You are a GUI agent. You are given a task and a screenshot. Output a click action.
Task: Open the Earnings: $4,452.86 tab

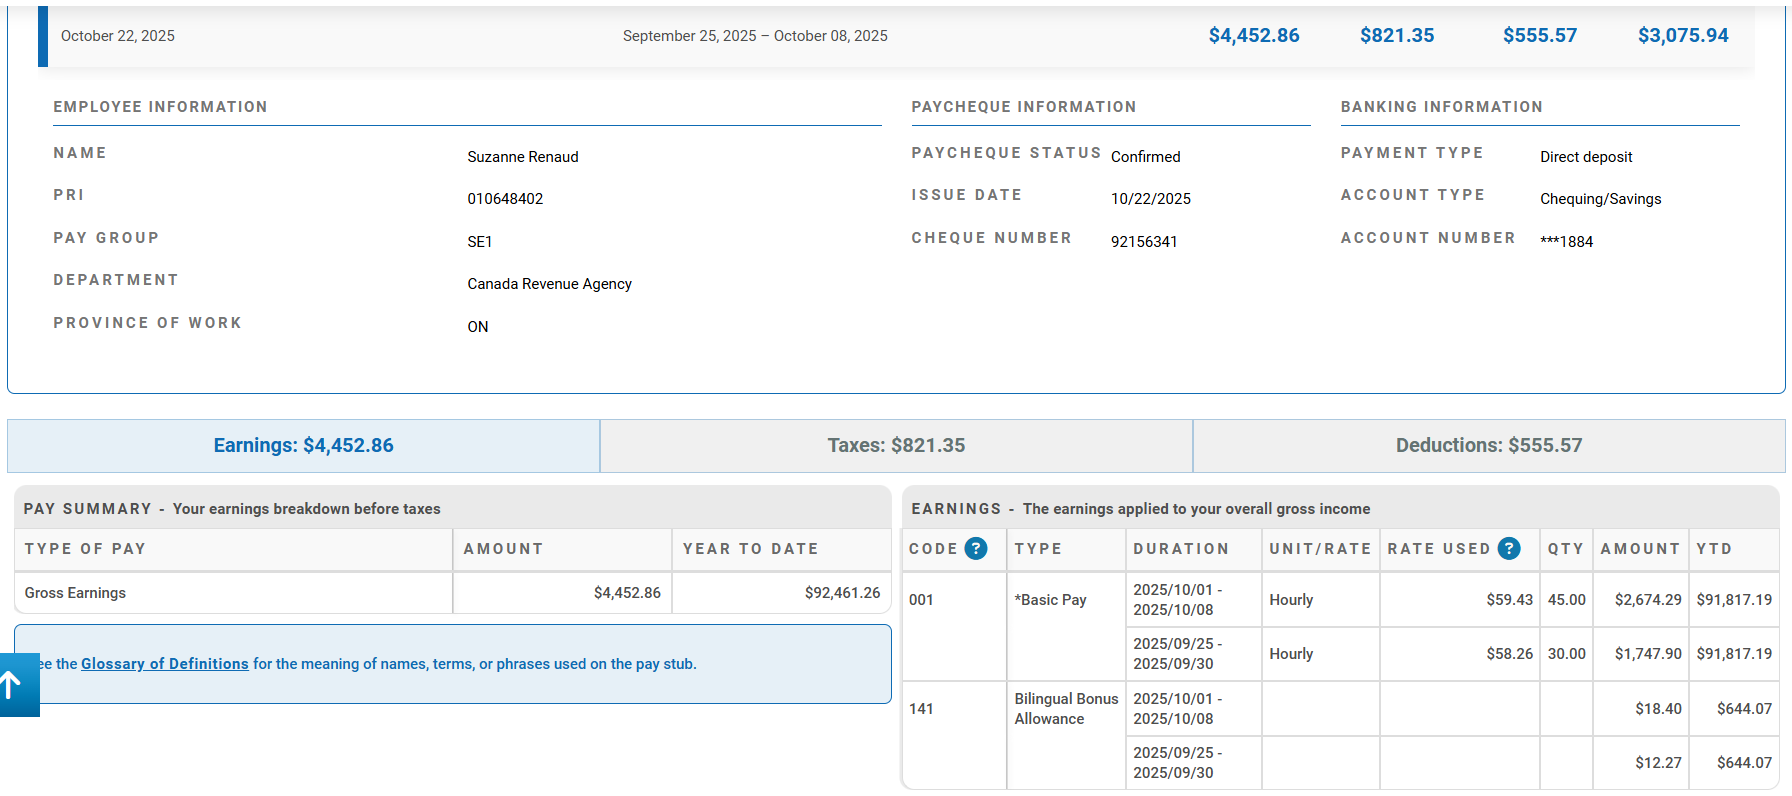point(303,446)
